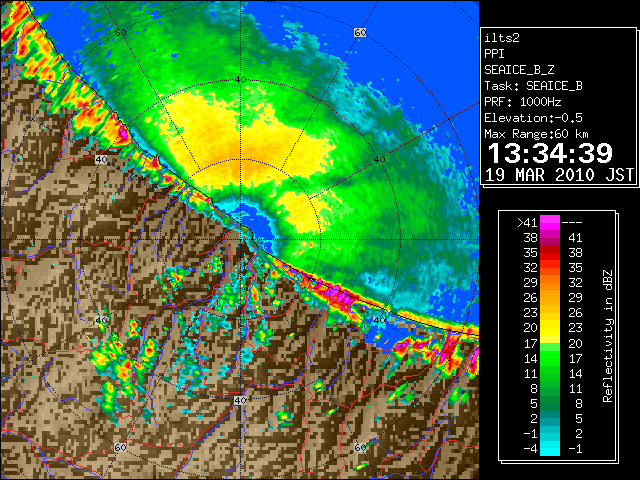Select the '17' label in legend left column

click(531, 343)
